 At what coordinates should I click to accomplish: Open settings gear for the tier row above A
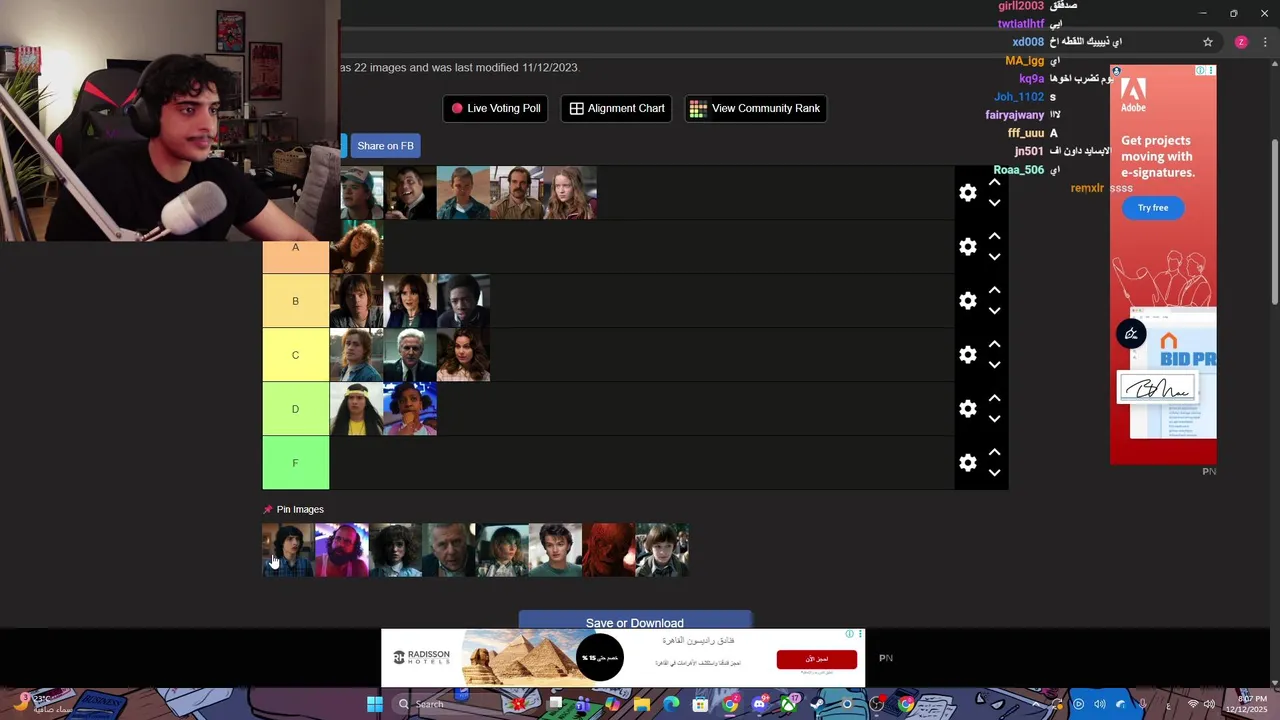click(x=967, y=193)
